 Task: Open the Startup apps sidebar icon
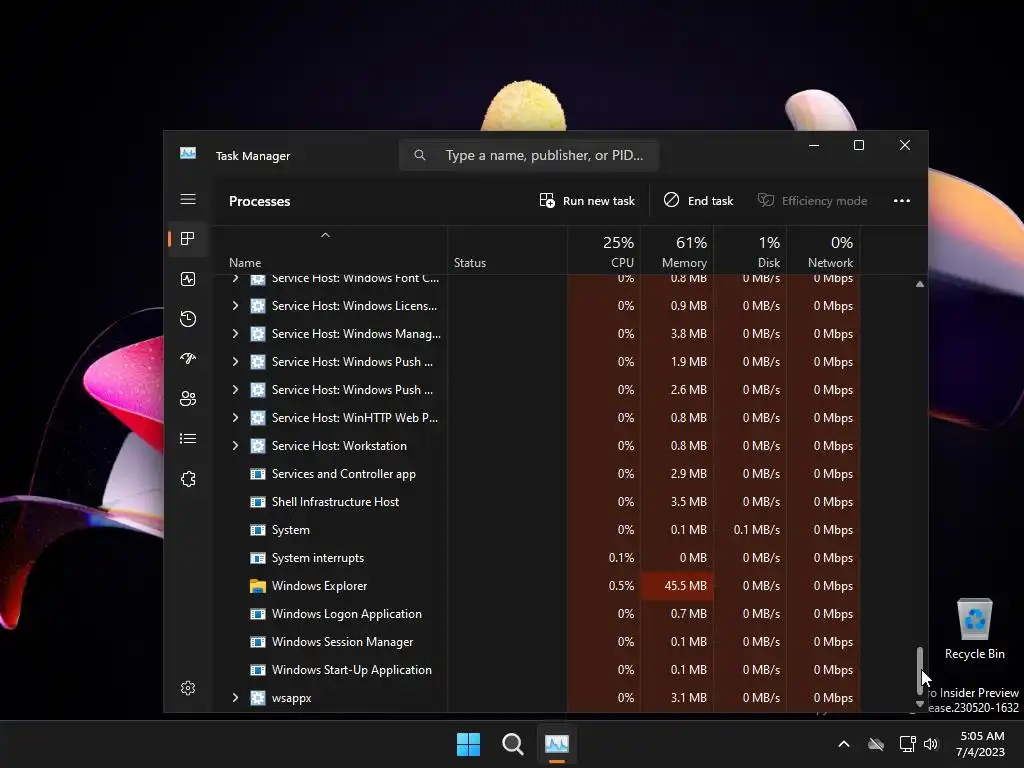tap(188, 359)
